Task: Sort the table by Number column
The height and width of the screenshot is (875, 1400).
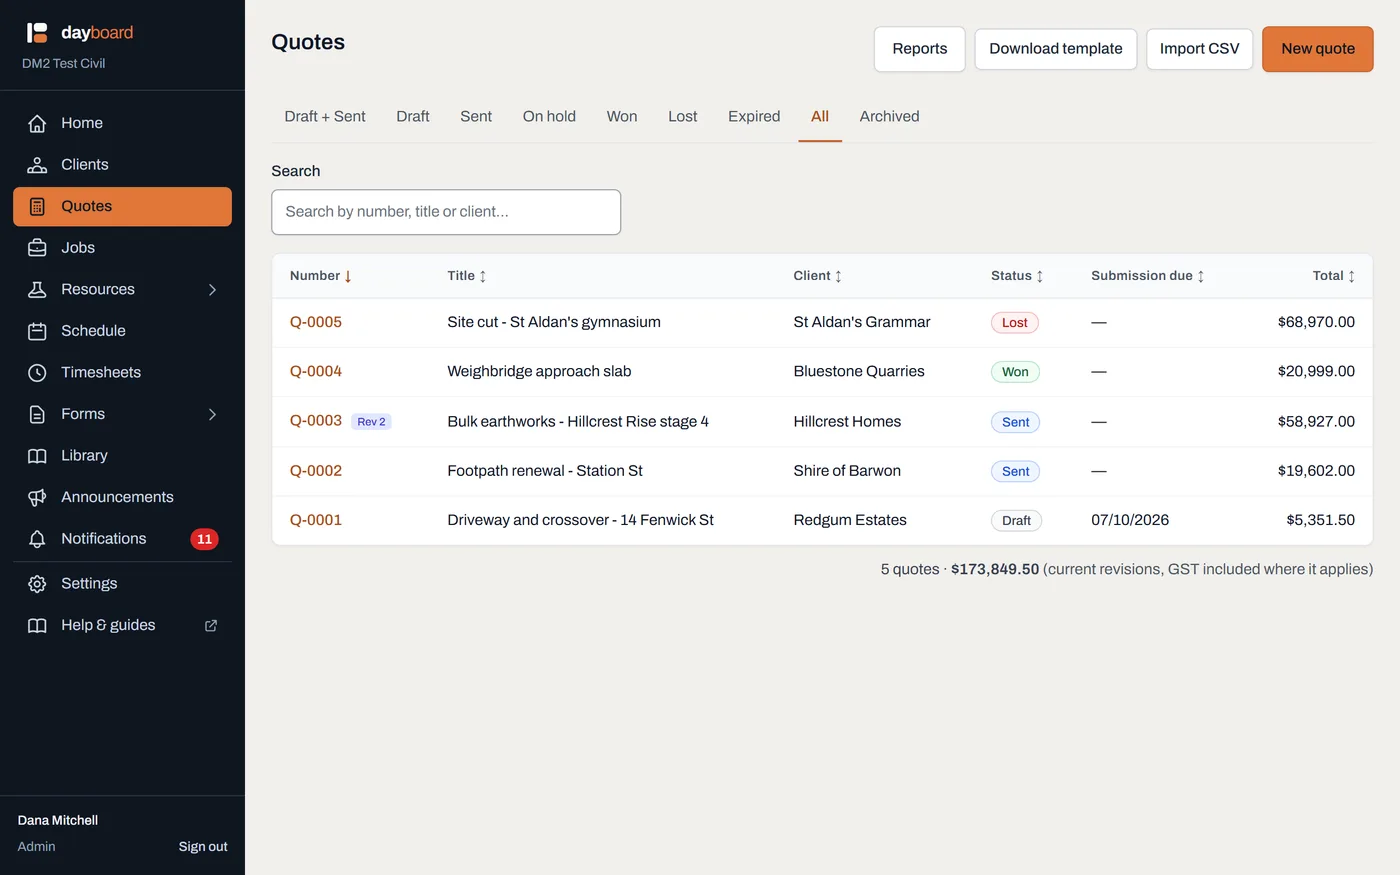Action: pyautogui.click(x=321, y=276)
